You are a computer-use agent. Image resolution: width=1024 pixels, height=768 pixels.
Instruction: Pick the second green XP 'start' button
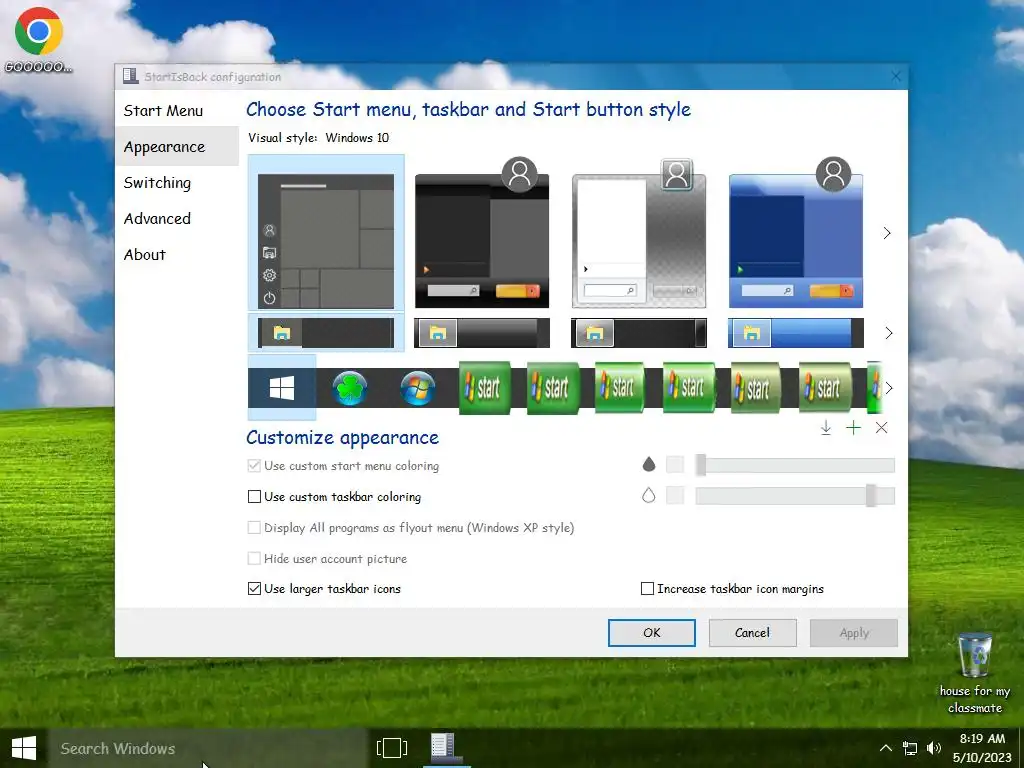(552, 388)
